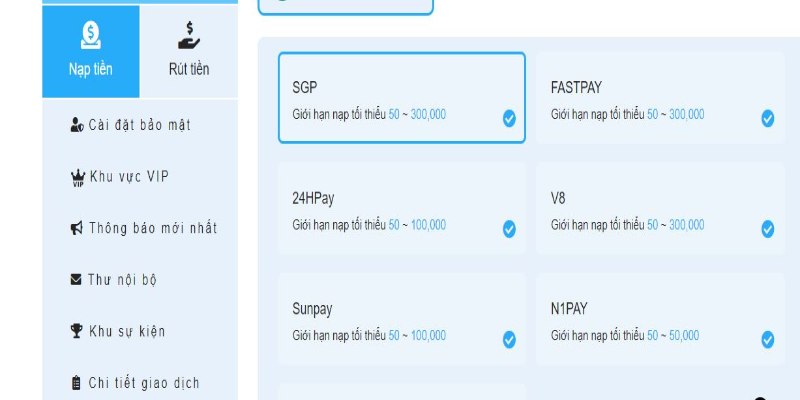Click the security settings person-lock icon

(x=77, y=125)
